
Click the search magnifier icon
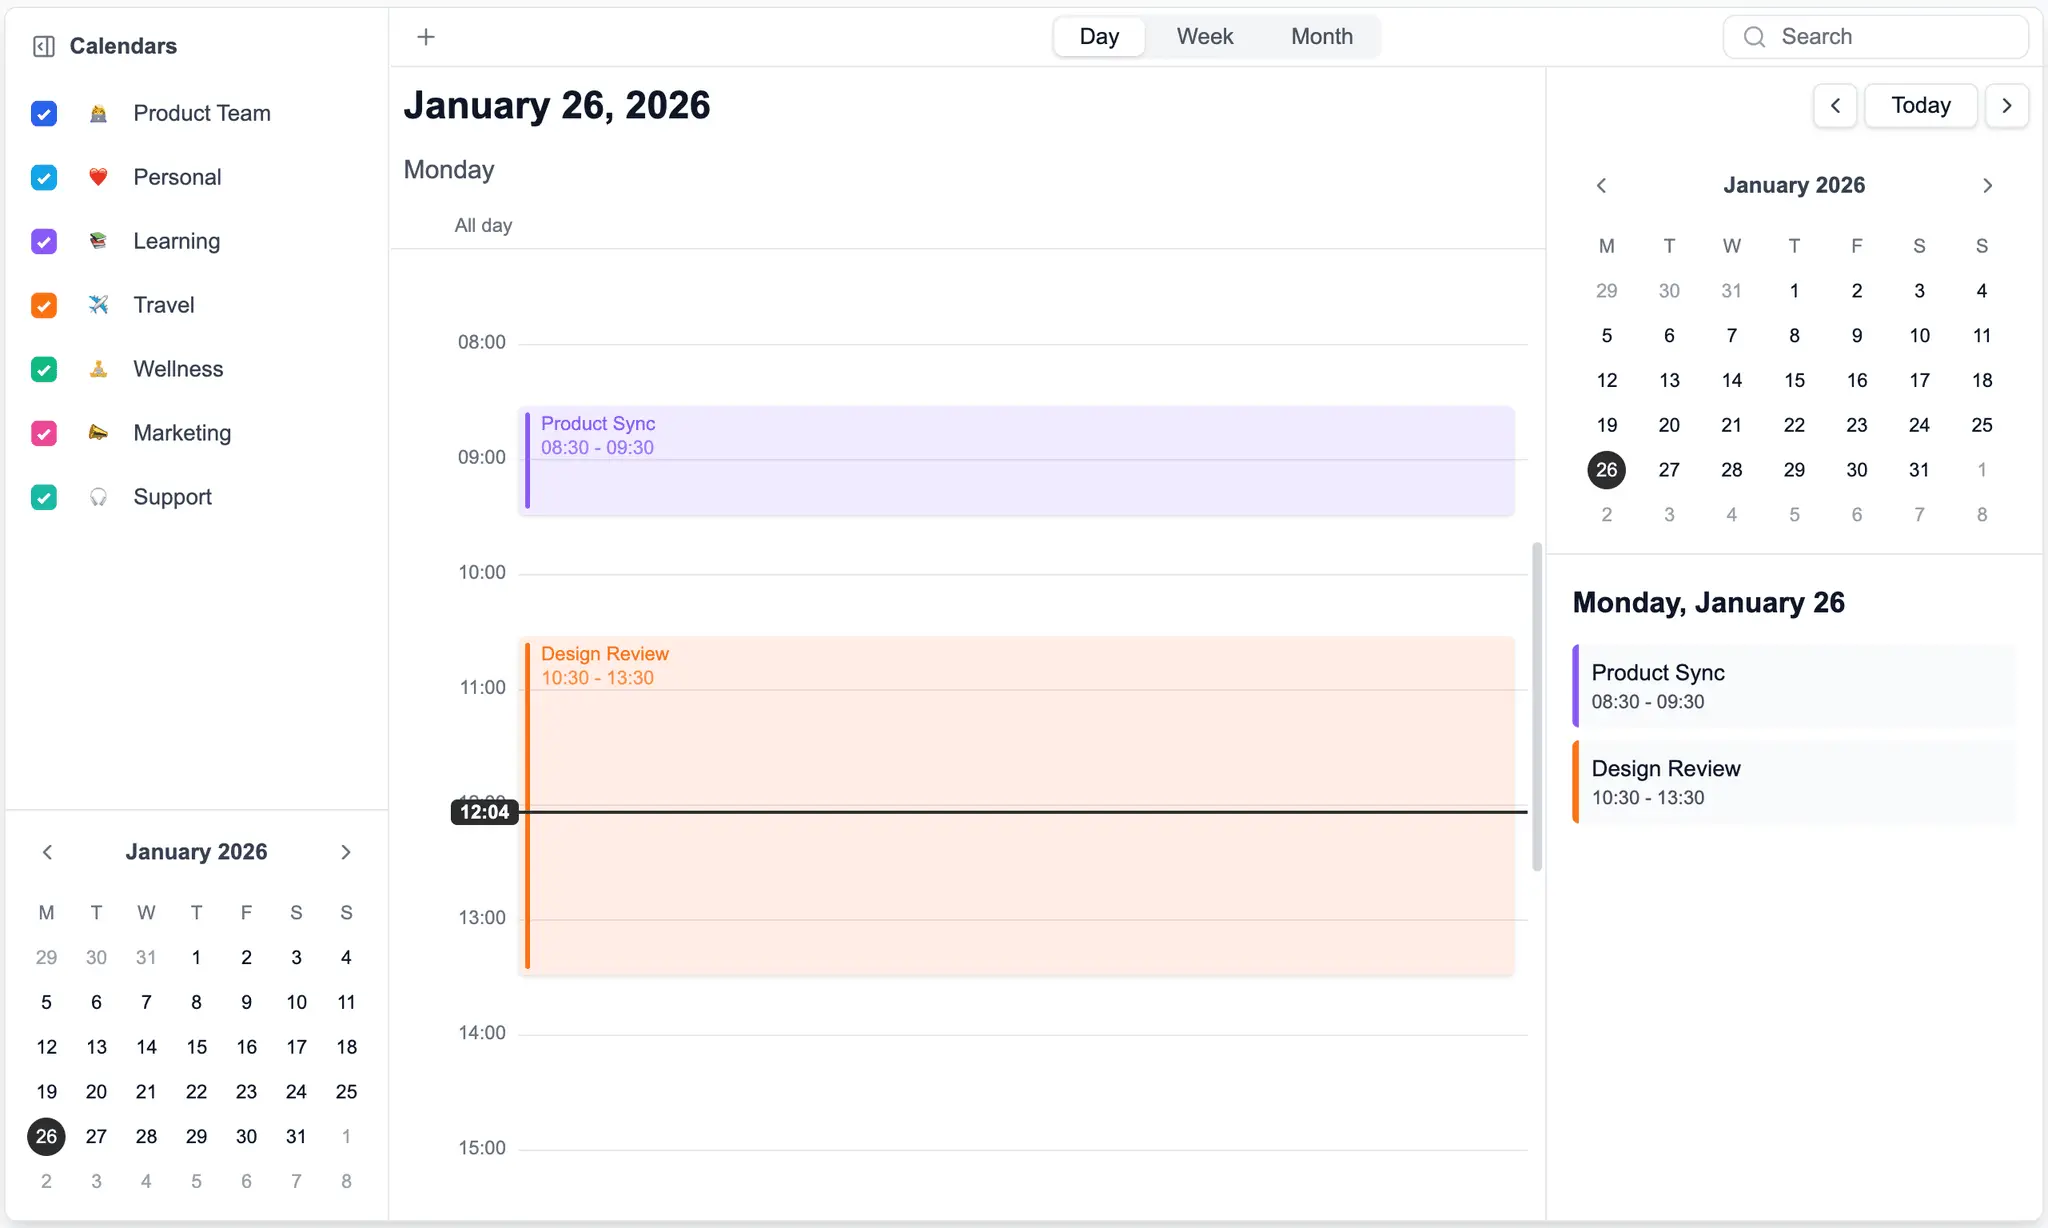1754,37
